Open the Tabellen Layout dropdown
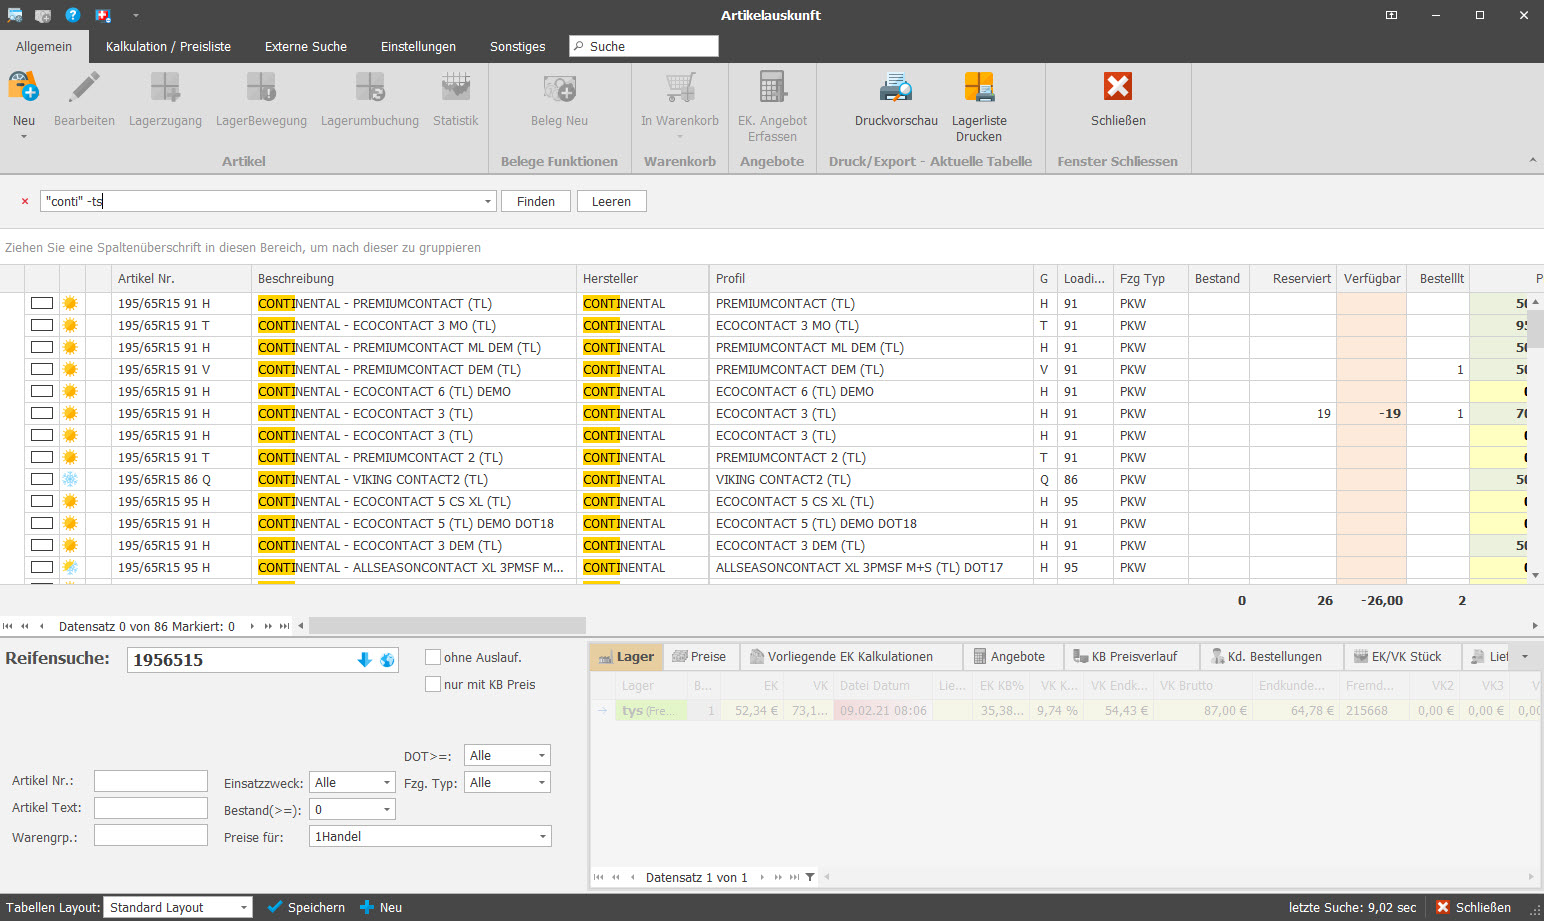The height and width of the screenshot is (921, 1544). click(x=244, y=907)
